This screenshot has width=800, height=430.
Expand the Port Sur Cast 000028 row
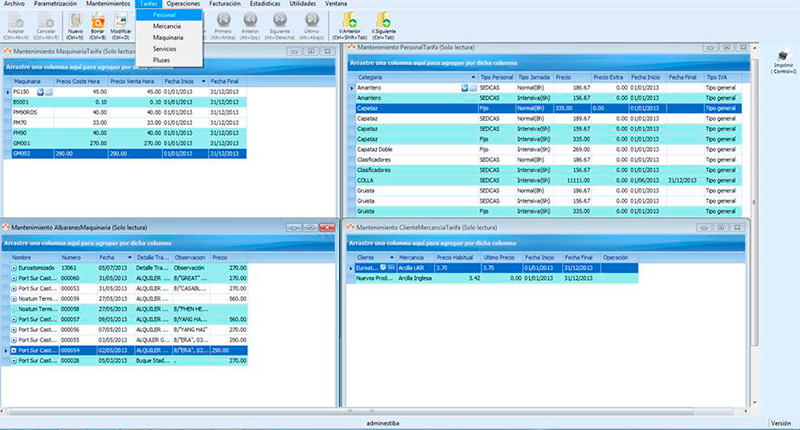(x=14, y=361)
